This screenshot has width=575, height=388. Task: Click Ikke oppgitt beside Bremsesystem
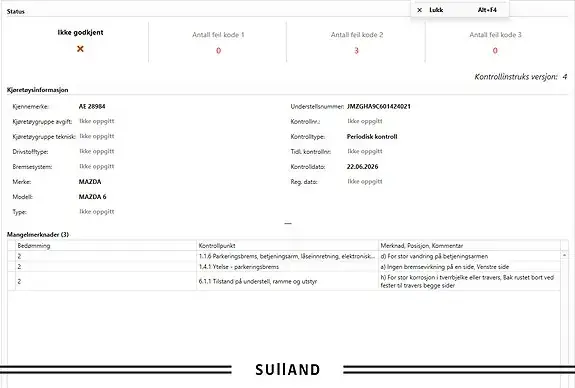coord(97,166)
